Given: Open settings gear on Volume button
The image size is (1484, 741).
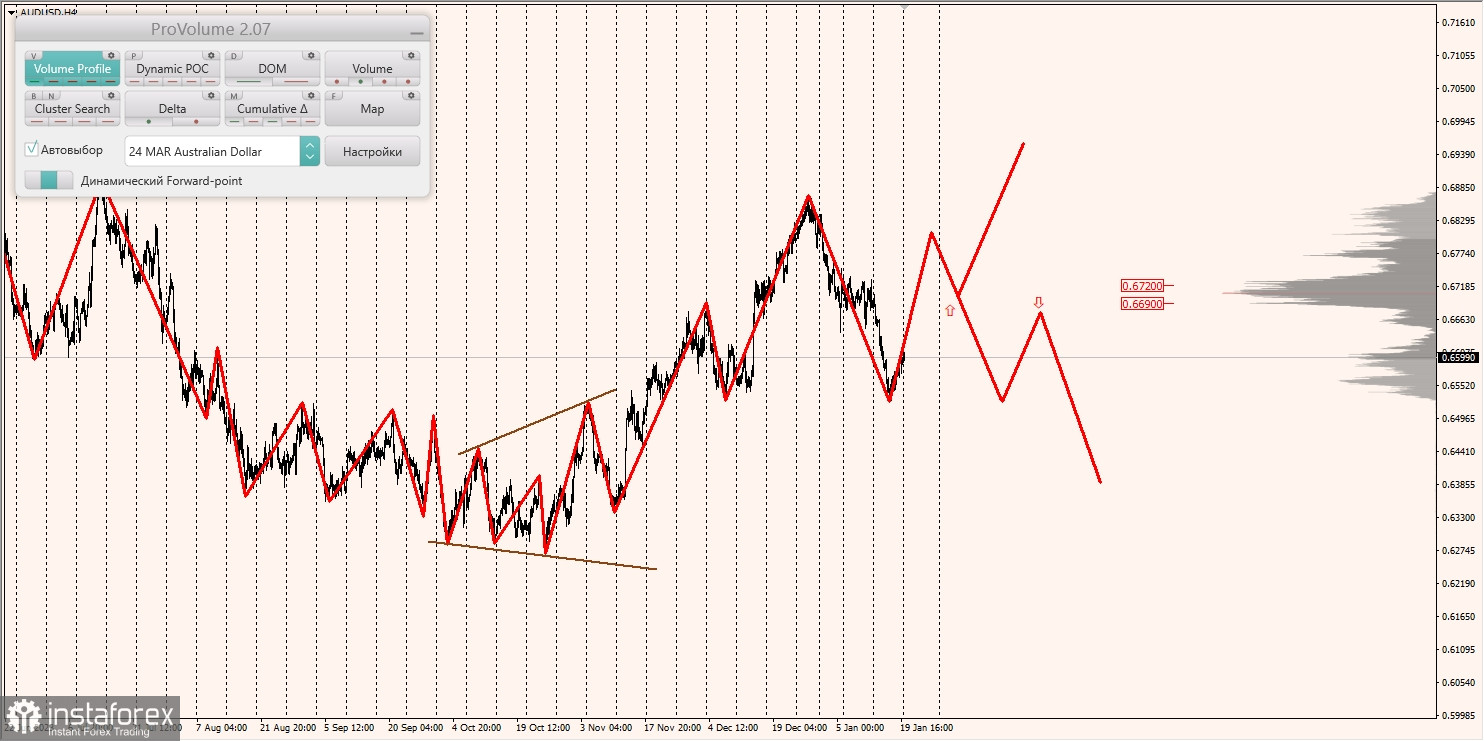Looking at the screenshot, I should tap(411, 55).
